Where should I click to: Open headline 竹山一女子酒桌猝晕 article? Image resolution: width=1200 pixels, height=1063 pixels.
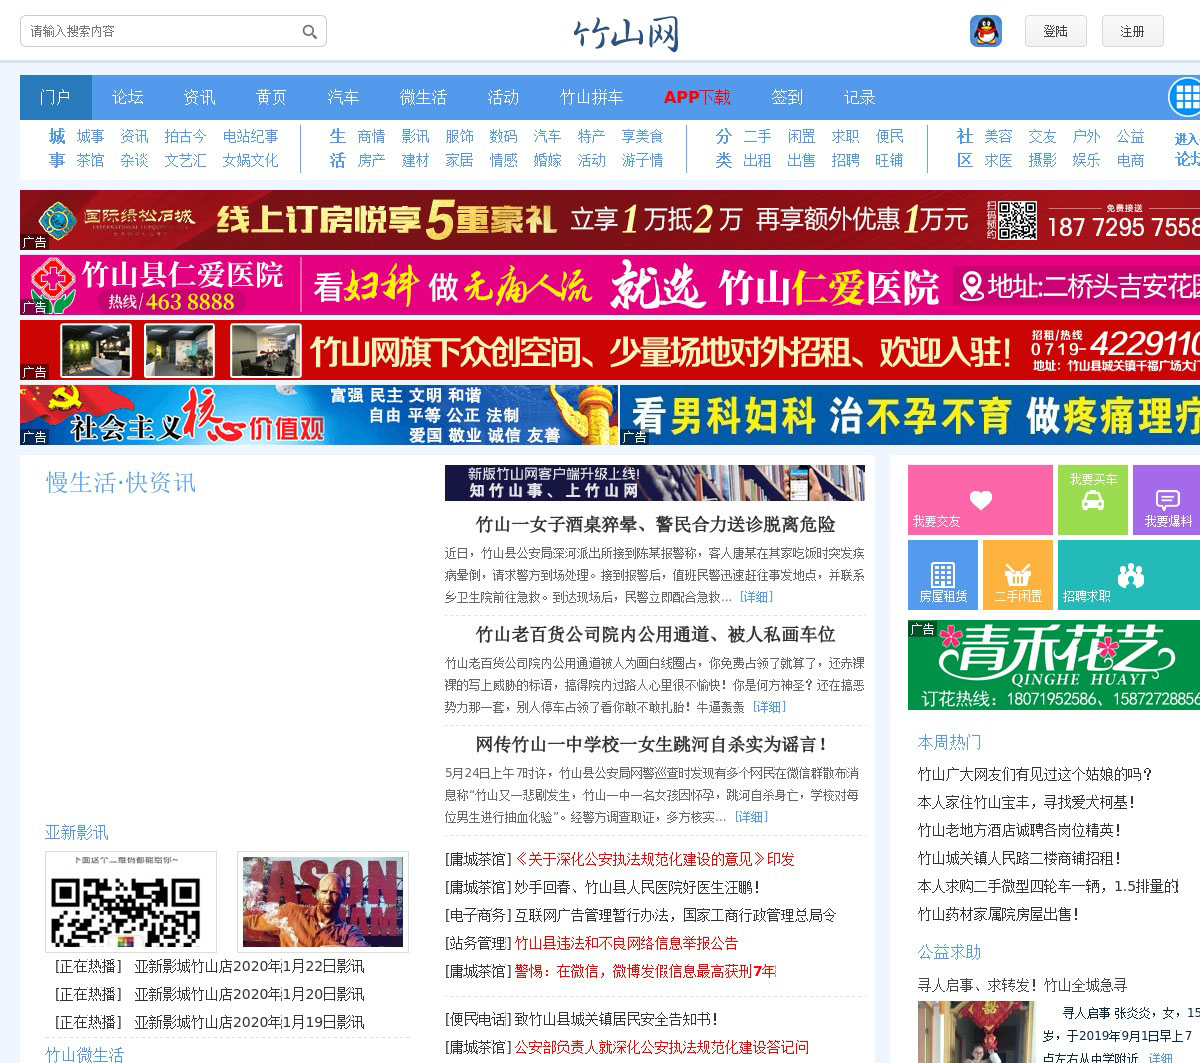(x=655, y=524)
